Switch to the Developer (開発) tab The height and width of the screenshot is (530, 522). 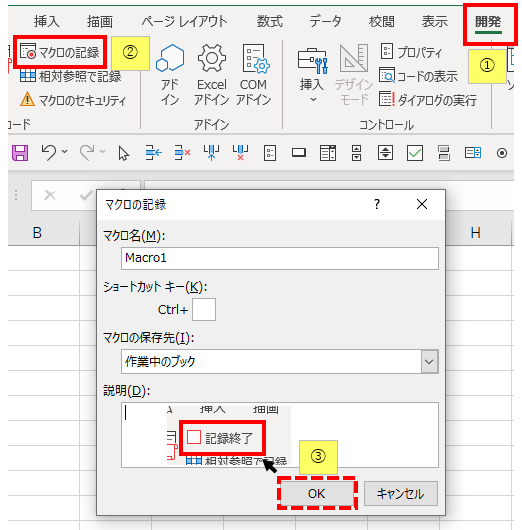click(488, 22)
